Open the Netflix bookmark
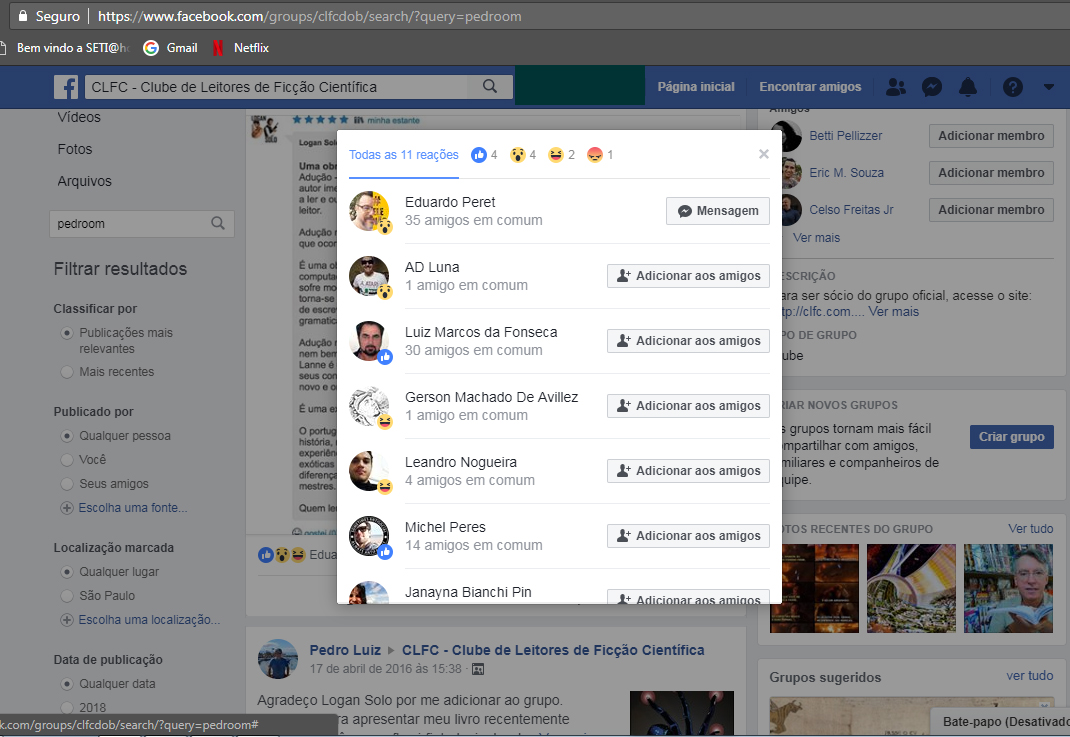Screen dimensions: 1070x737 pos(240,48)
